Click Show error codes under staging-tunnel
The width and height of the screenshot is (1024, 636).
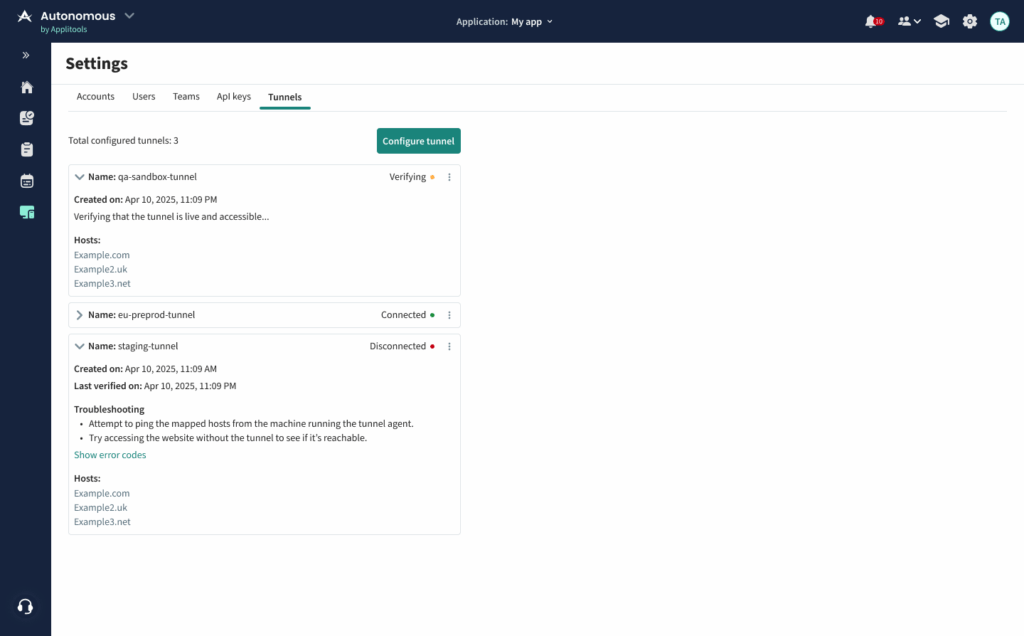110,454
